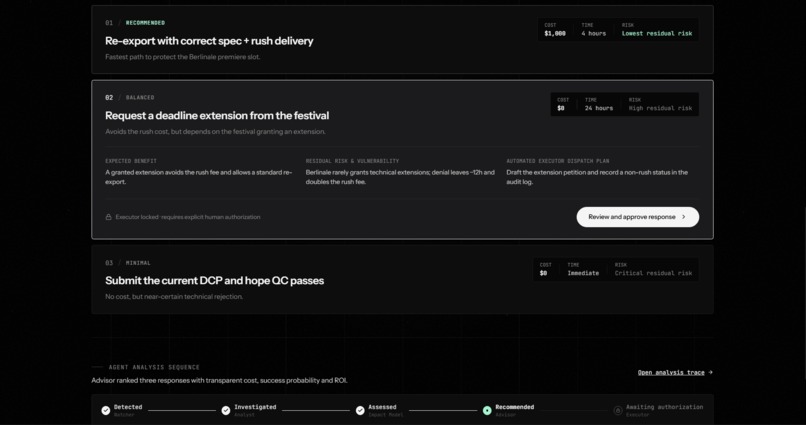
Task: Click the AGENT ANALYSIS SEQUENCE heading
Action: [x=154, y=367]
